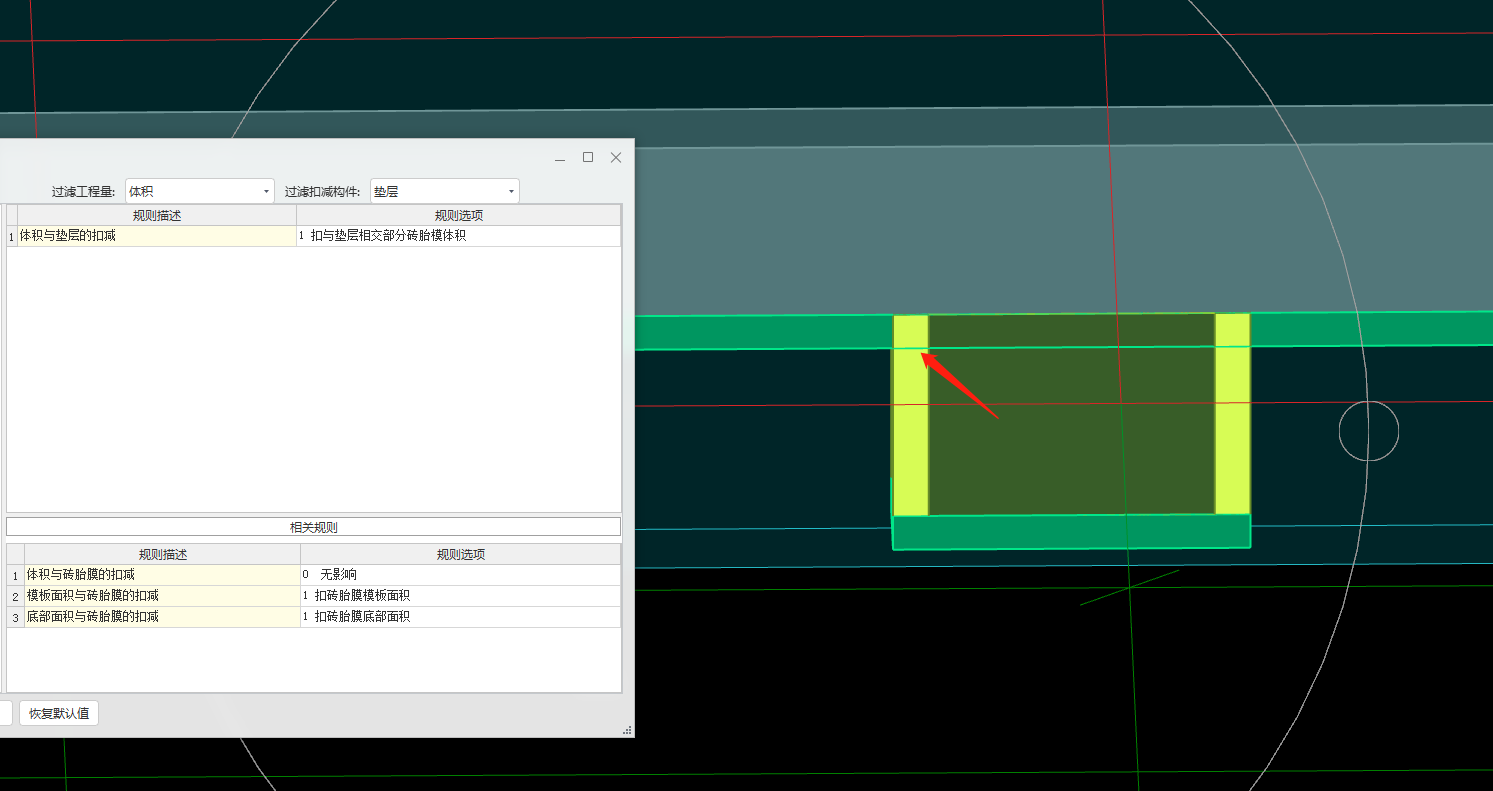Select the row 底部面积与砖胎膜的扣减
The width and height of the screenshot is (1493, 791).
pos(162,617)
